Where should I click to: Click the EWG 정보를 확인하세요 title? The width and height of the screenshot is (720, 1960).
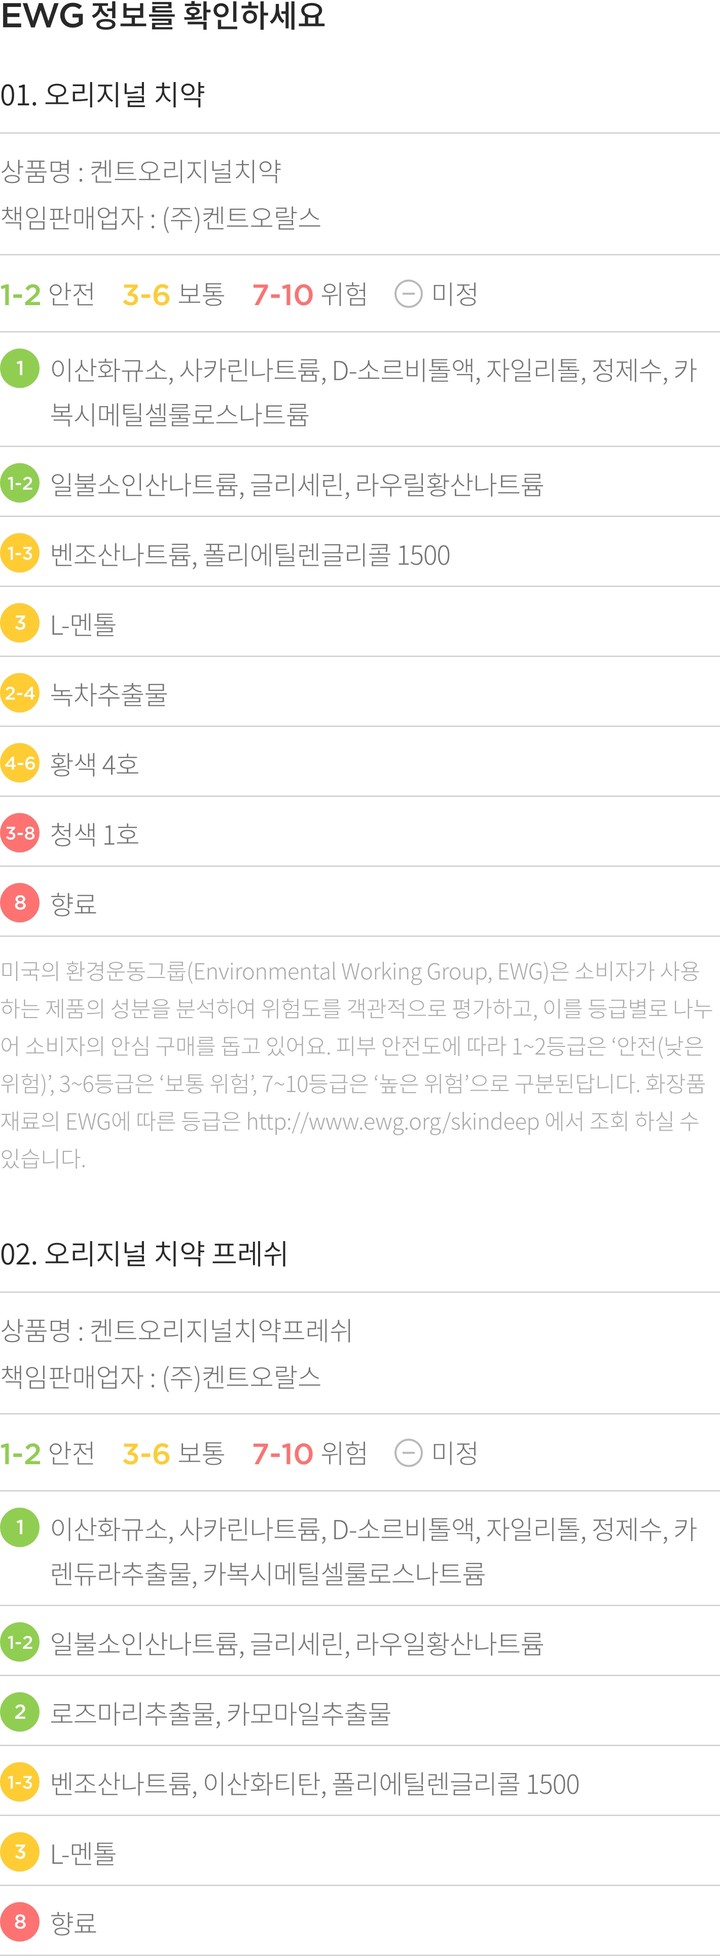coord(163,17)
